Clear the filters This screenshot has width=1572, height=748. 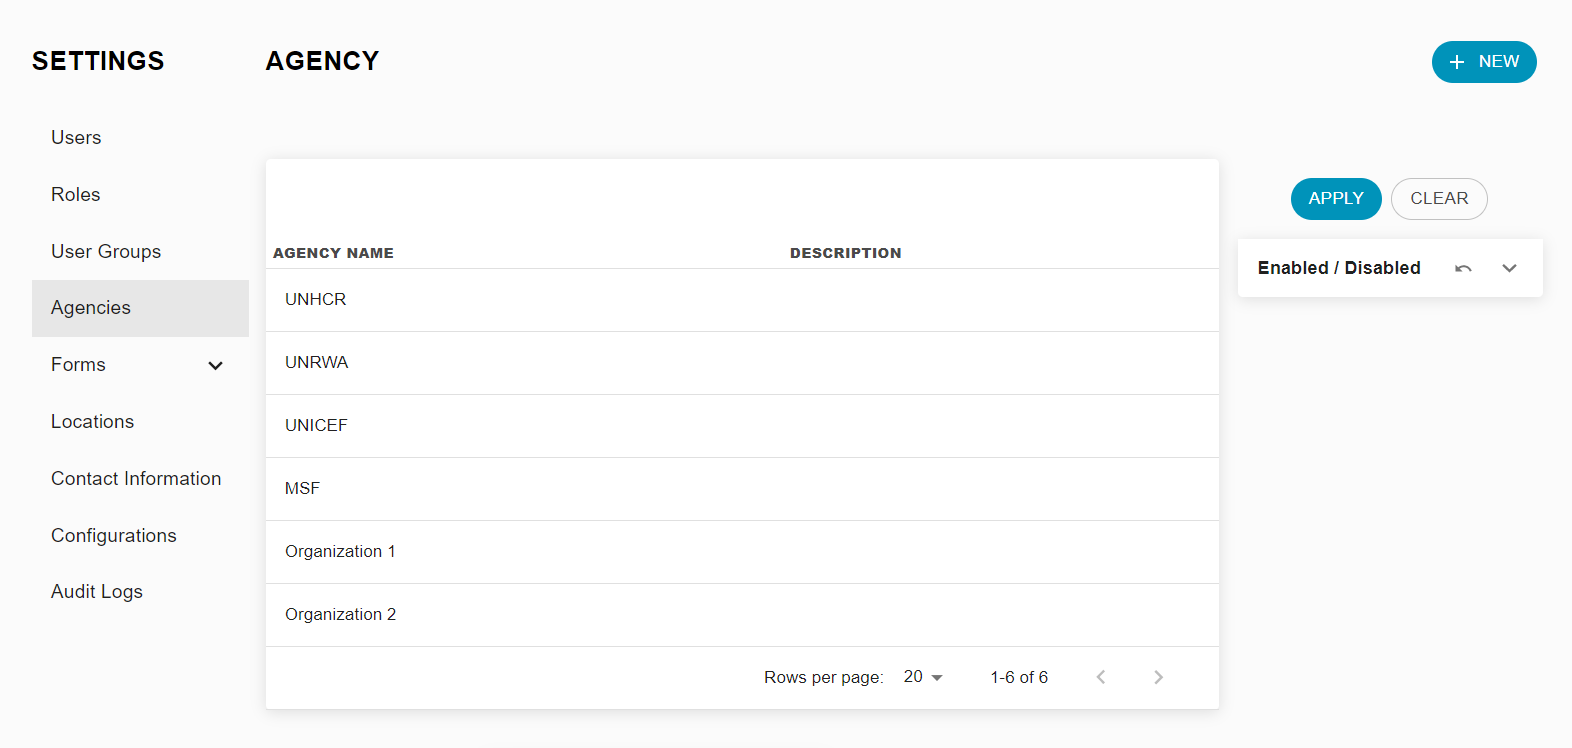pyautogui.click(x=1439, y=199)
